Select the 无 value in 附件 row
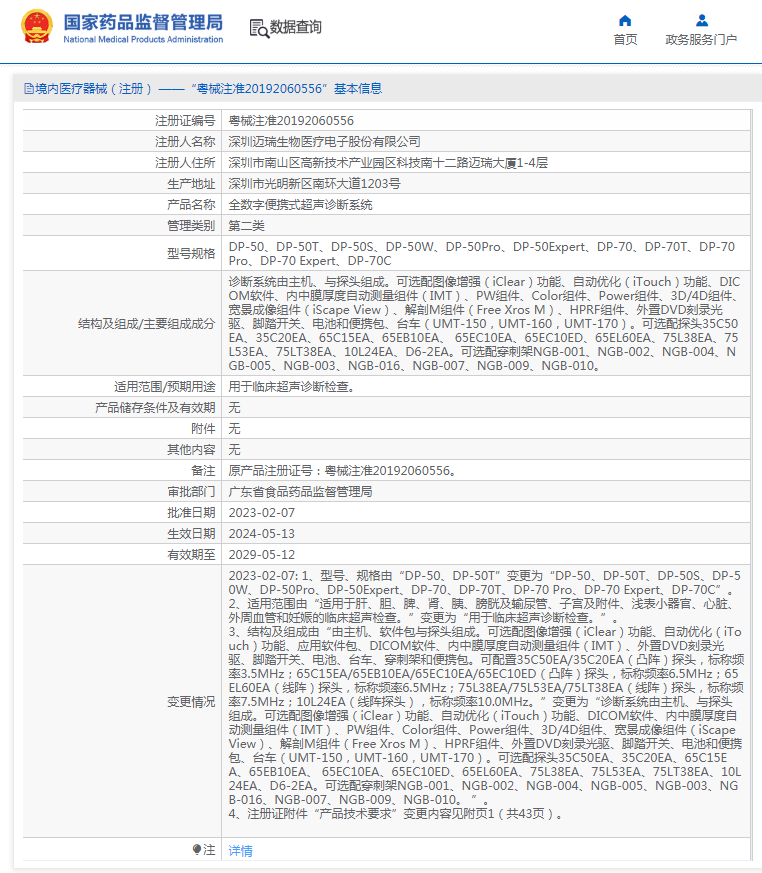This screenshot has width=762, height=873. [234, 429]
